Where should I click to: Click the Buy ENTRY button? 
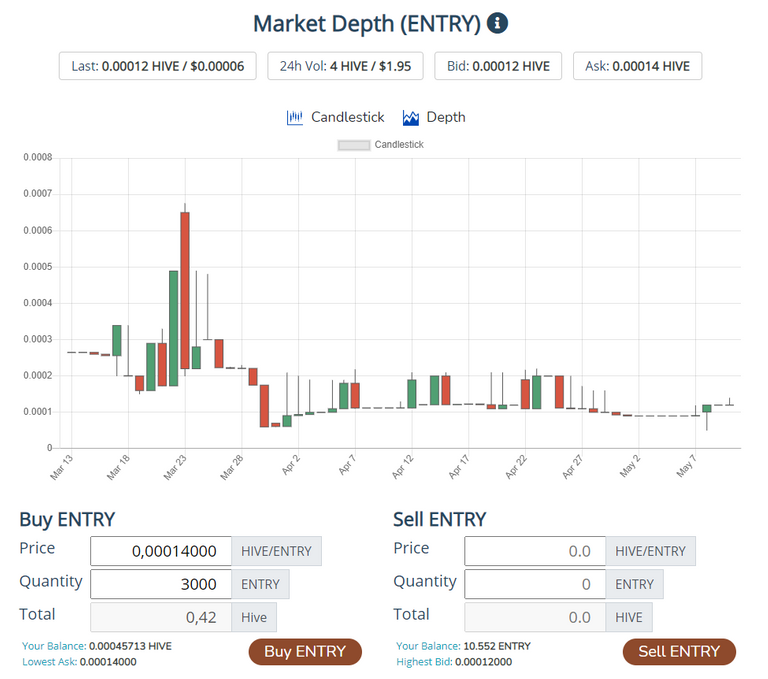(x=305, y=652)
